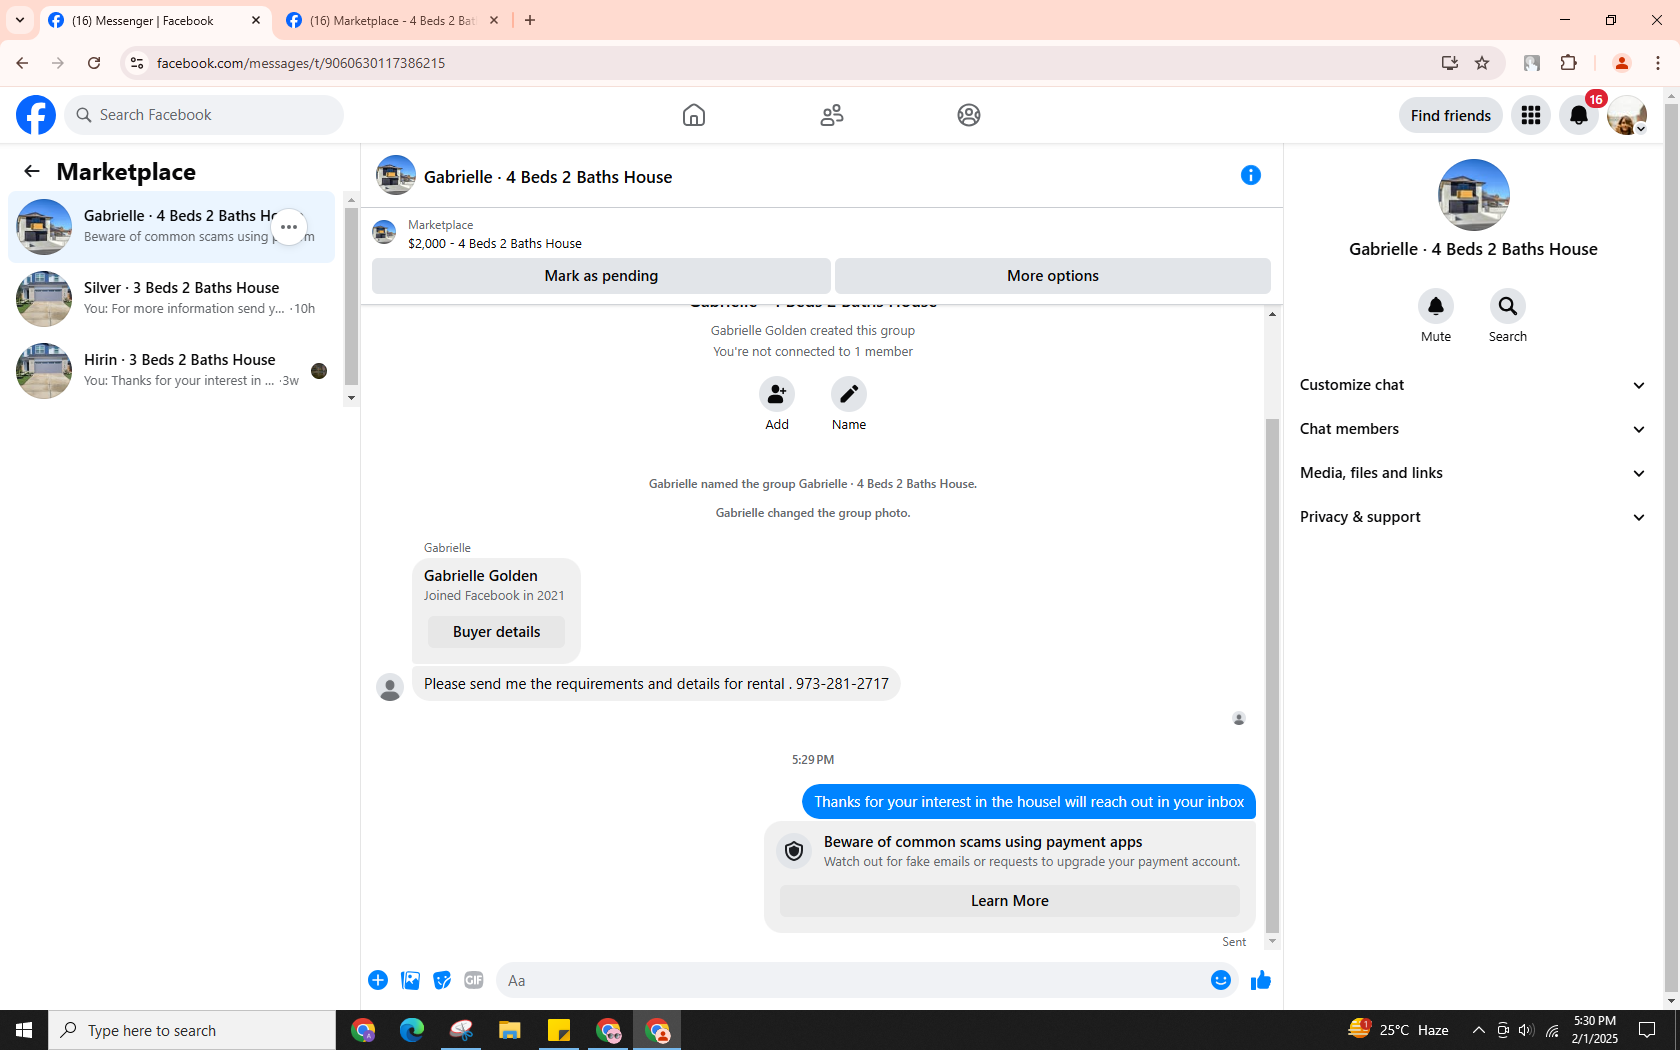The height and width of the screenshot is (1050, 1680).
Task: Open a new browser tab
Action: 530,20
